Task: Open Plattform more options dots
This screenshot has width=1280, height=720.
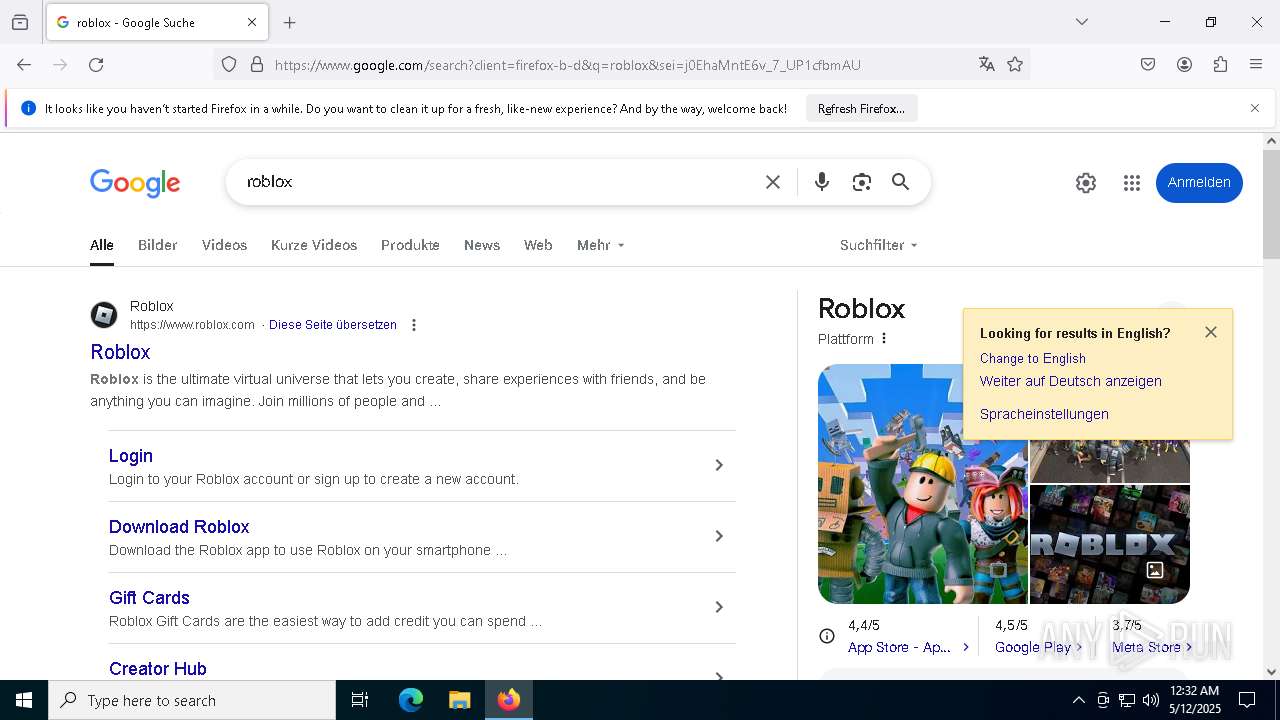Action: (884, 339)
